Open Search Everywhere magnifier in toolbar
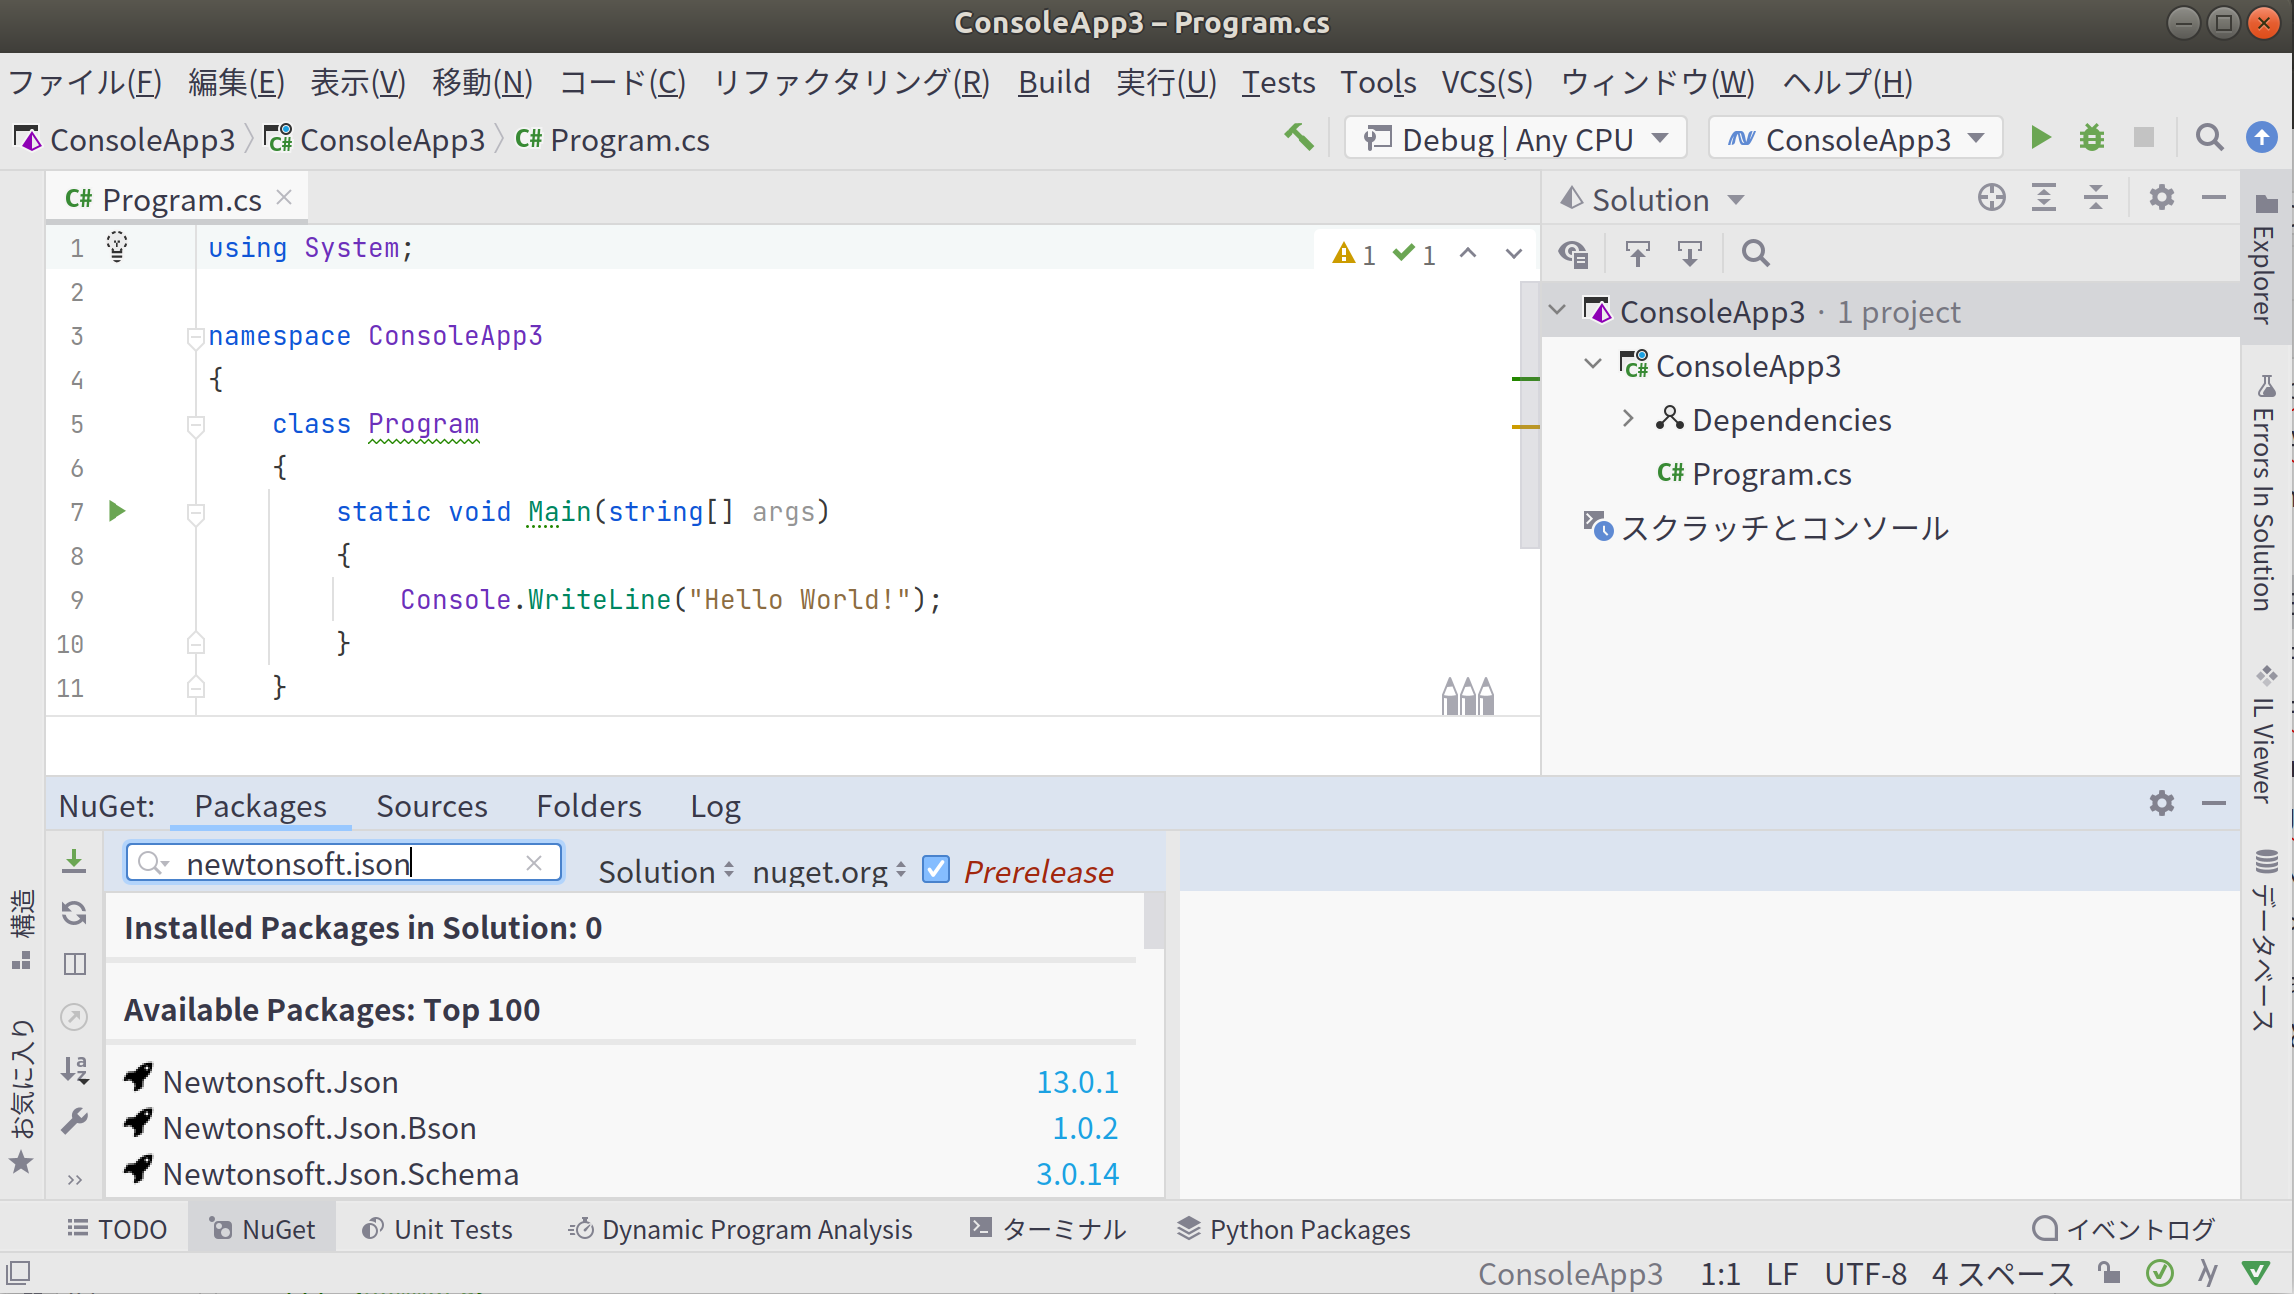The width and height of the screenshot is (2294, 1294). coord(2209,138)
